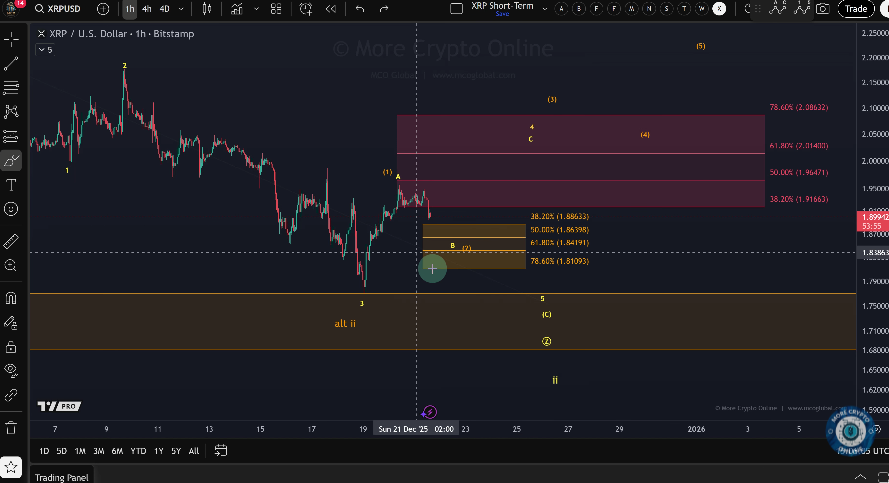Select watchlist circle W

pos(702,9)
